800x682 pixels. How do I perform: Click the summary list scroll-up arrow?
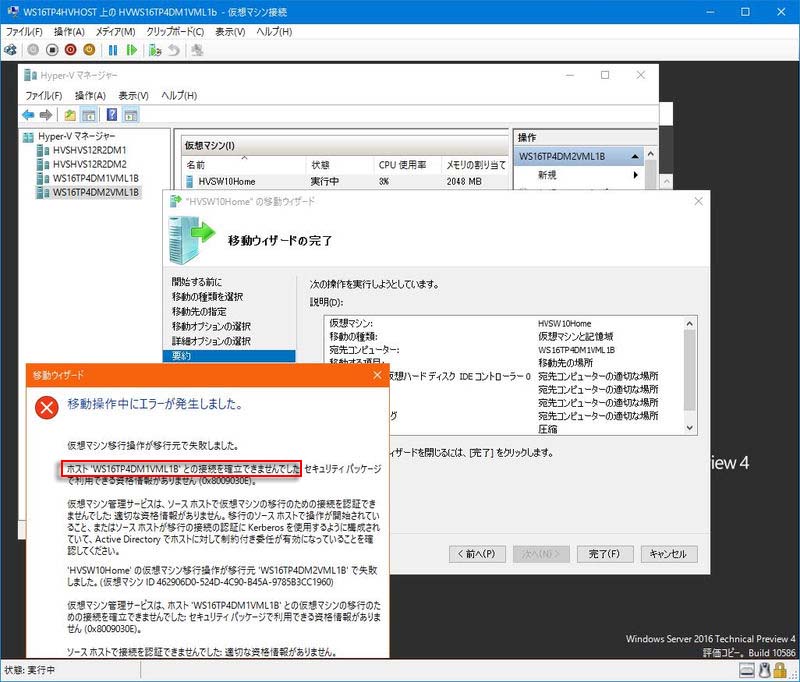[x=690, y=323]
